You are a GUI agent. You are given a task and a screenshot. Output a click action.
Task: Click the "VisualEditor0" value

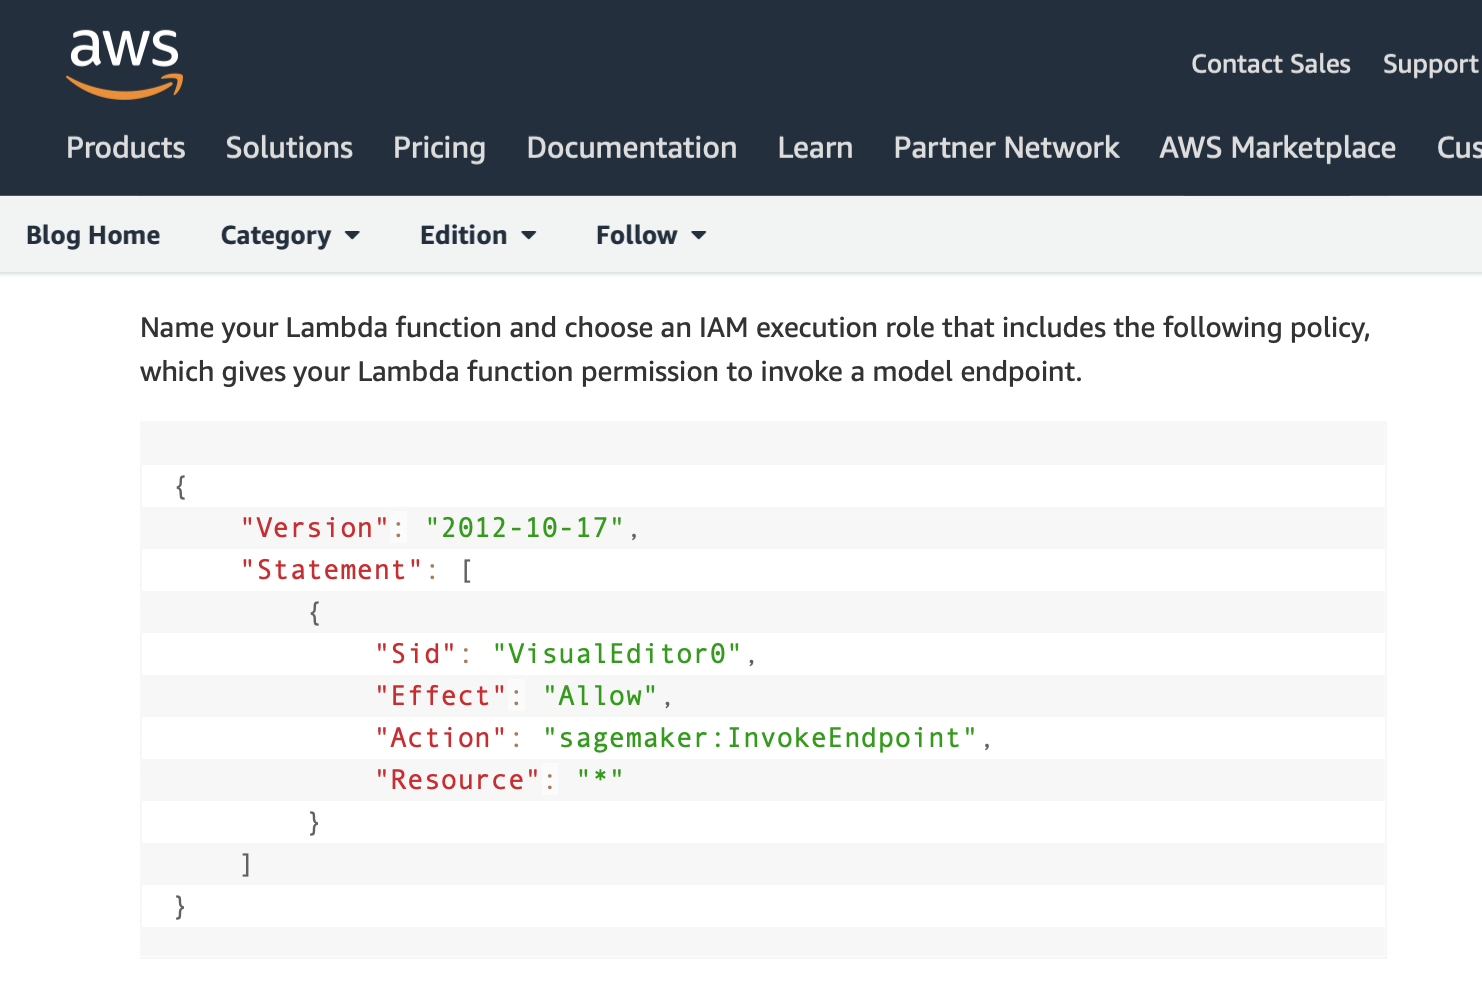pyautogui.click(x=617, y=654)
